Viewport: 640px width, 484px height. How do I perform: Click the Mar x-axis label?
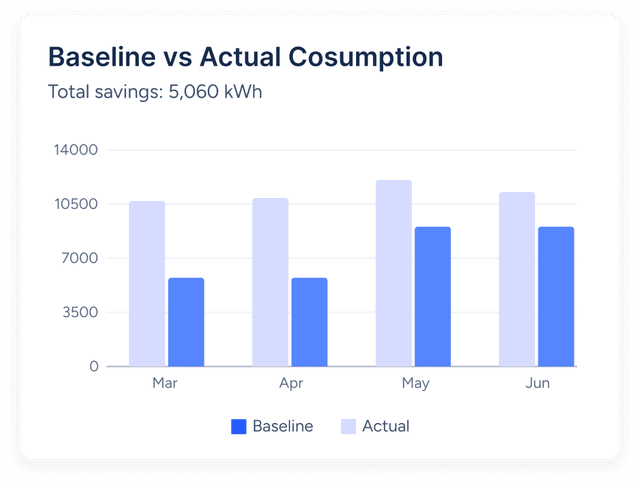[165, 383]
